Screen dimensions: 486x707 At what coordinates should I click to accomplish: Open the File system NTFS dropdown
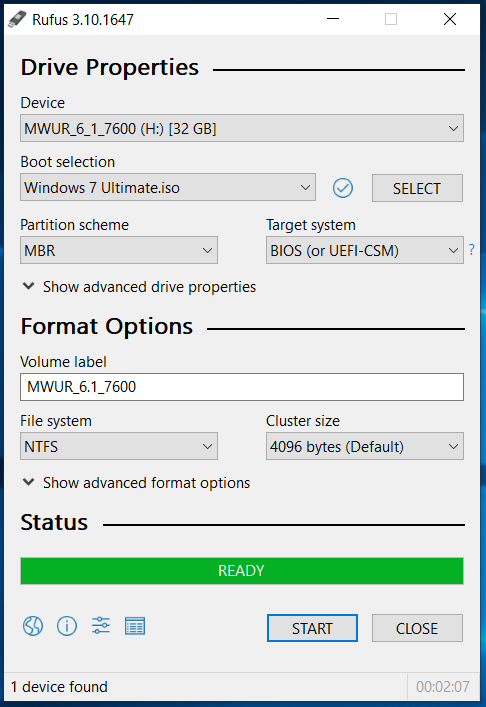coord(119,446)
